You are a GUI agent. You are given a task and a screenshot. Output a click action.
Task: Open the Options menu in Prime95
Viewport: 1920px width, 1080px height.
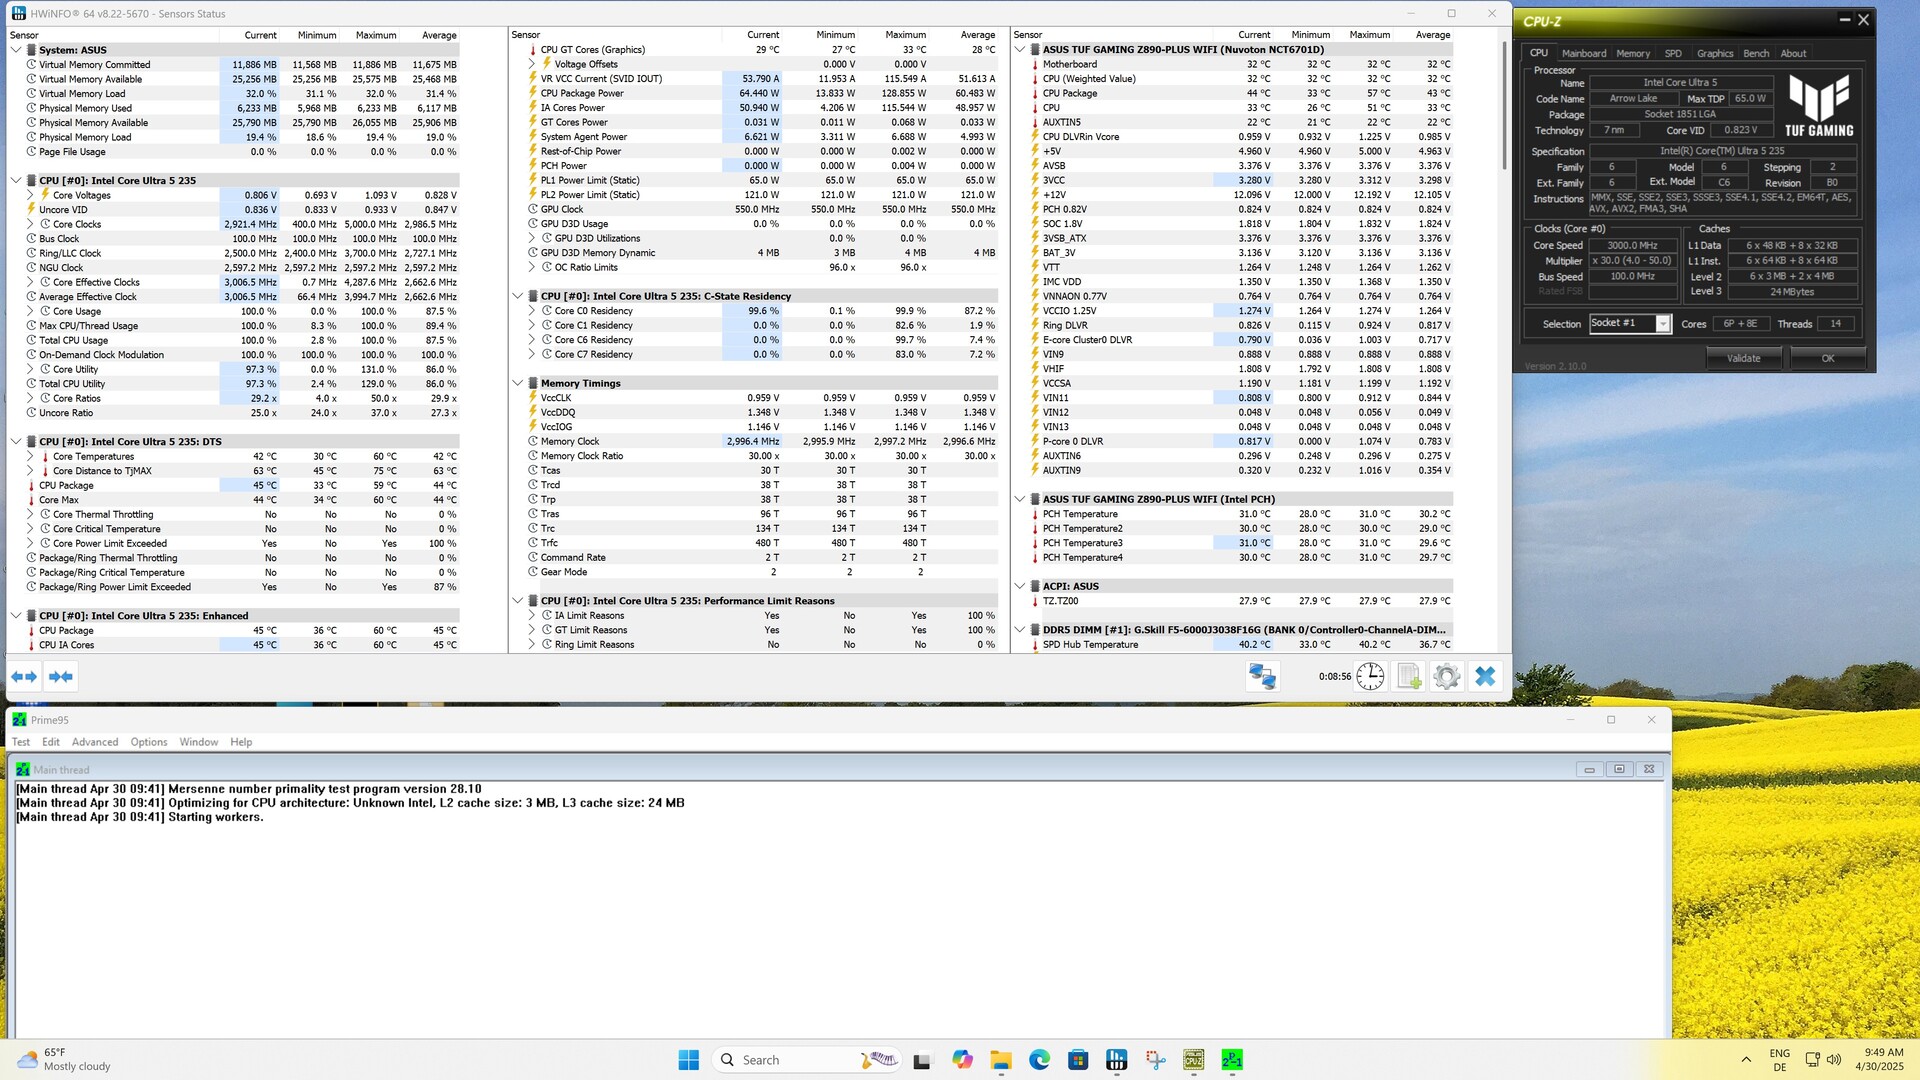[149, 742]
